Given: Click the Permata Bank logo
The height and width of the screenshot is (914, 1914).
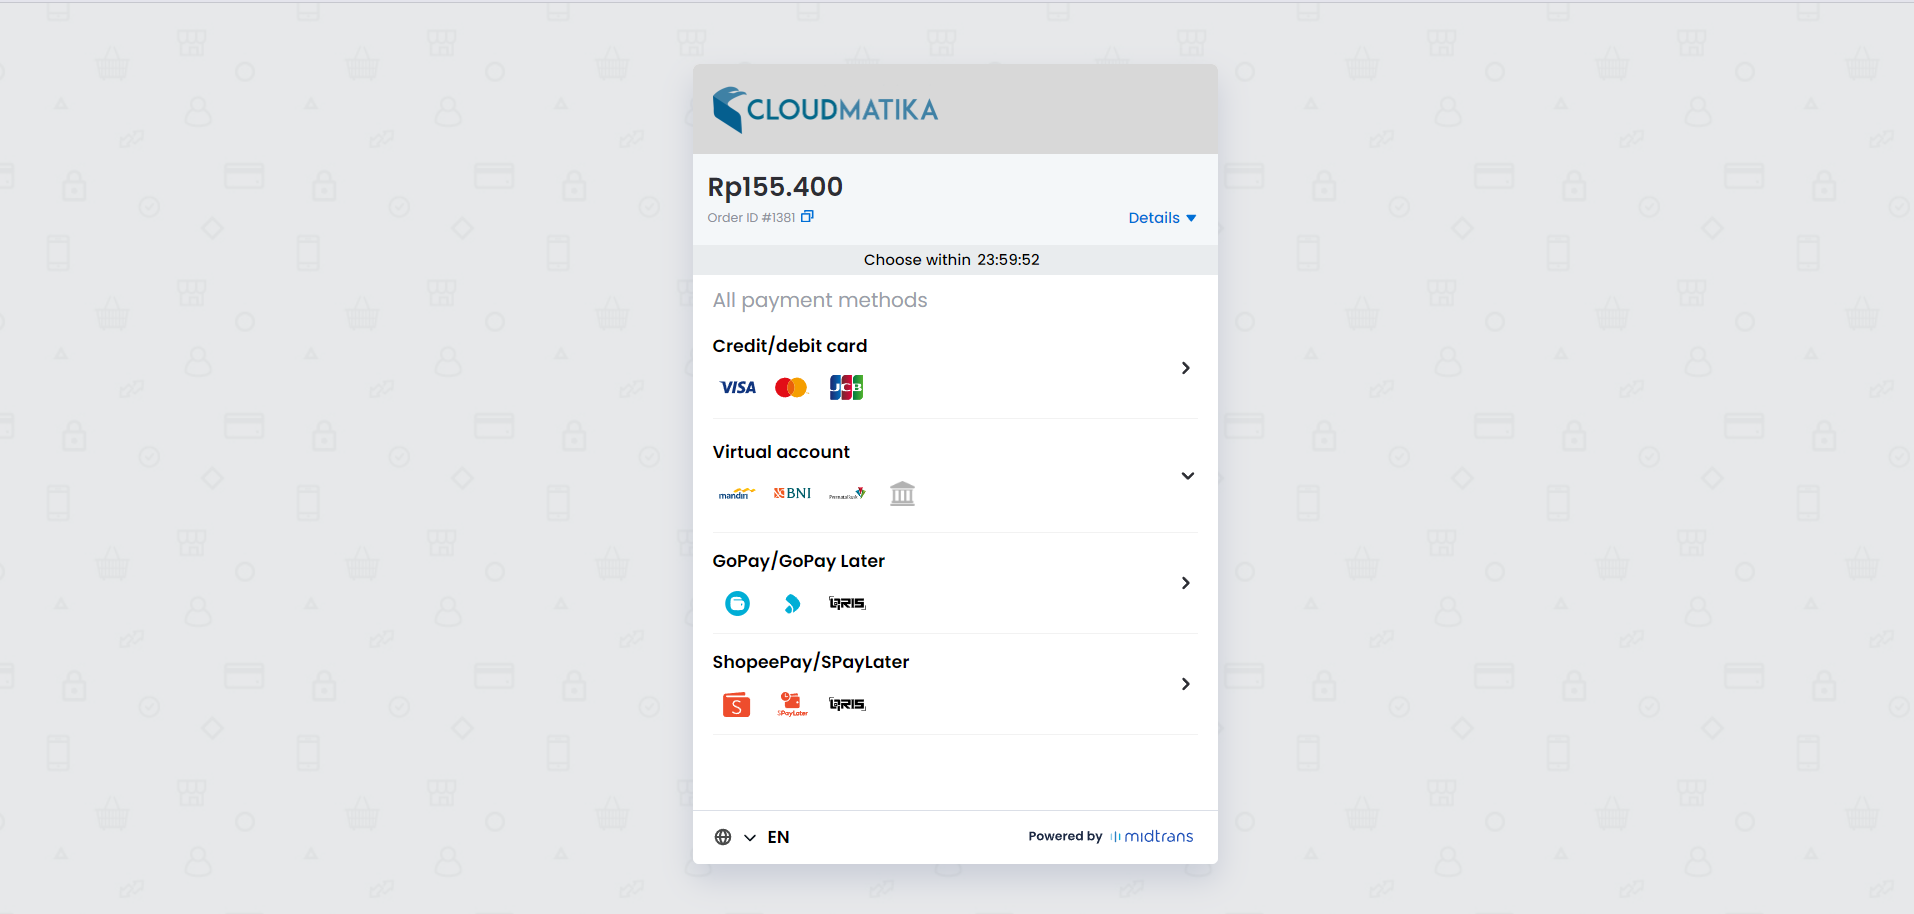Looking at the screenshot, I should (x=847, y=493).
